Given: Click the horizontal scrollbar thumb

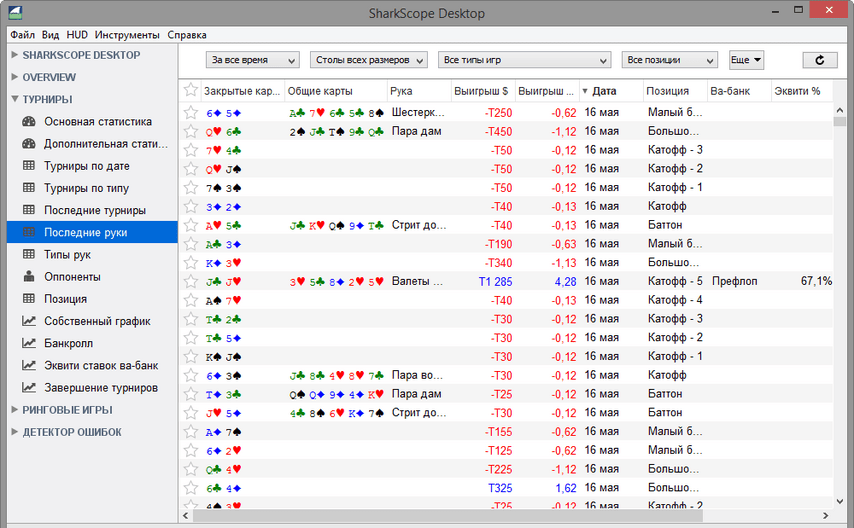Looking at the screenshot, I should (x=448, y=515).
